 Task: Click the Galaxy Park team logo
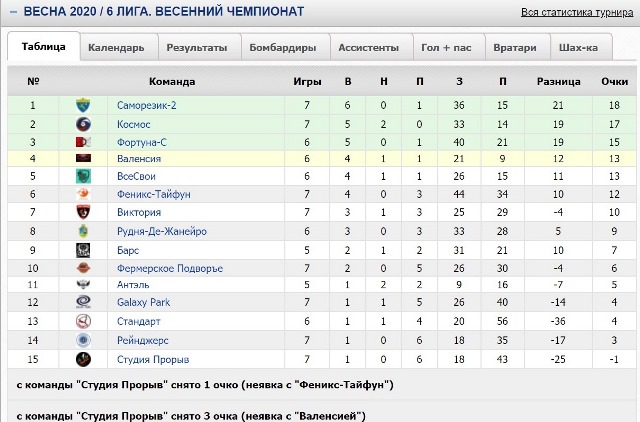pyautogui.click(x=83, y=302)
